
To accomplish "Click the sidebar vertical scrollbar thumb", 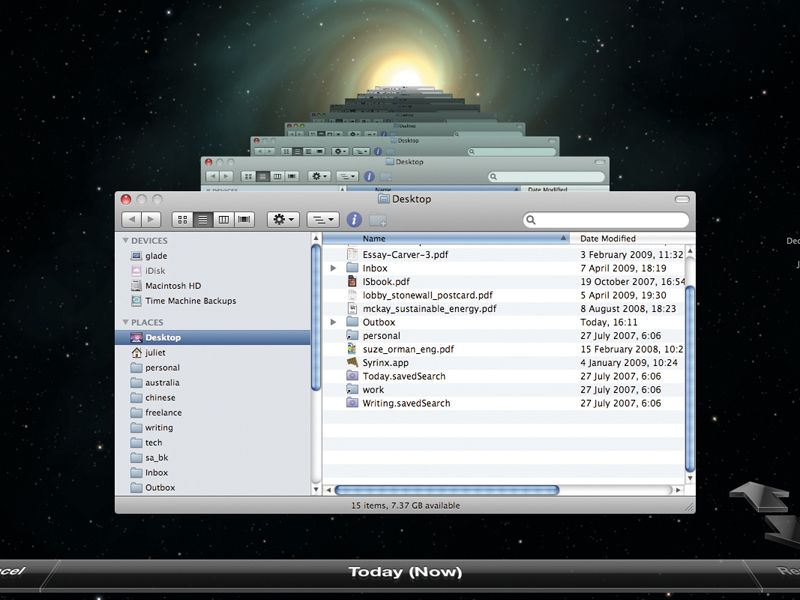I will [316, 317].
